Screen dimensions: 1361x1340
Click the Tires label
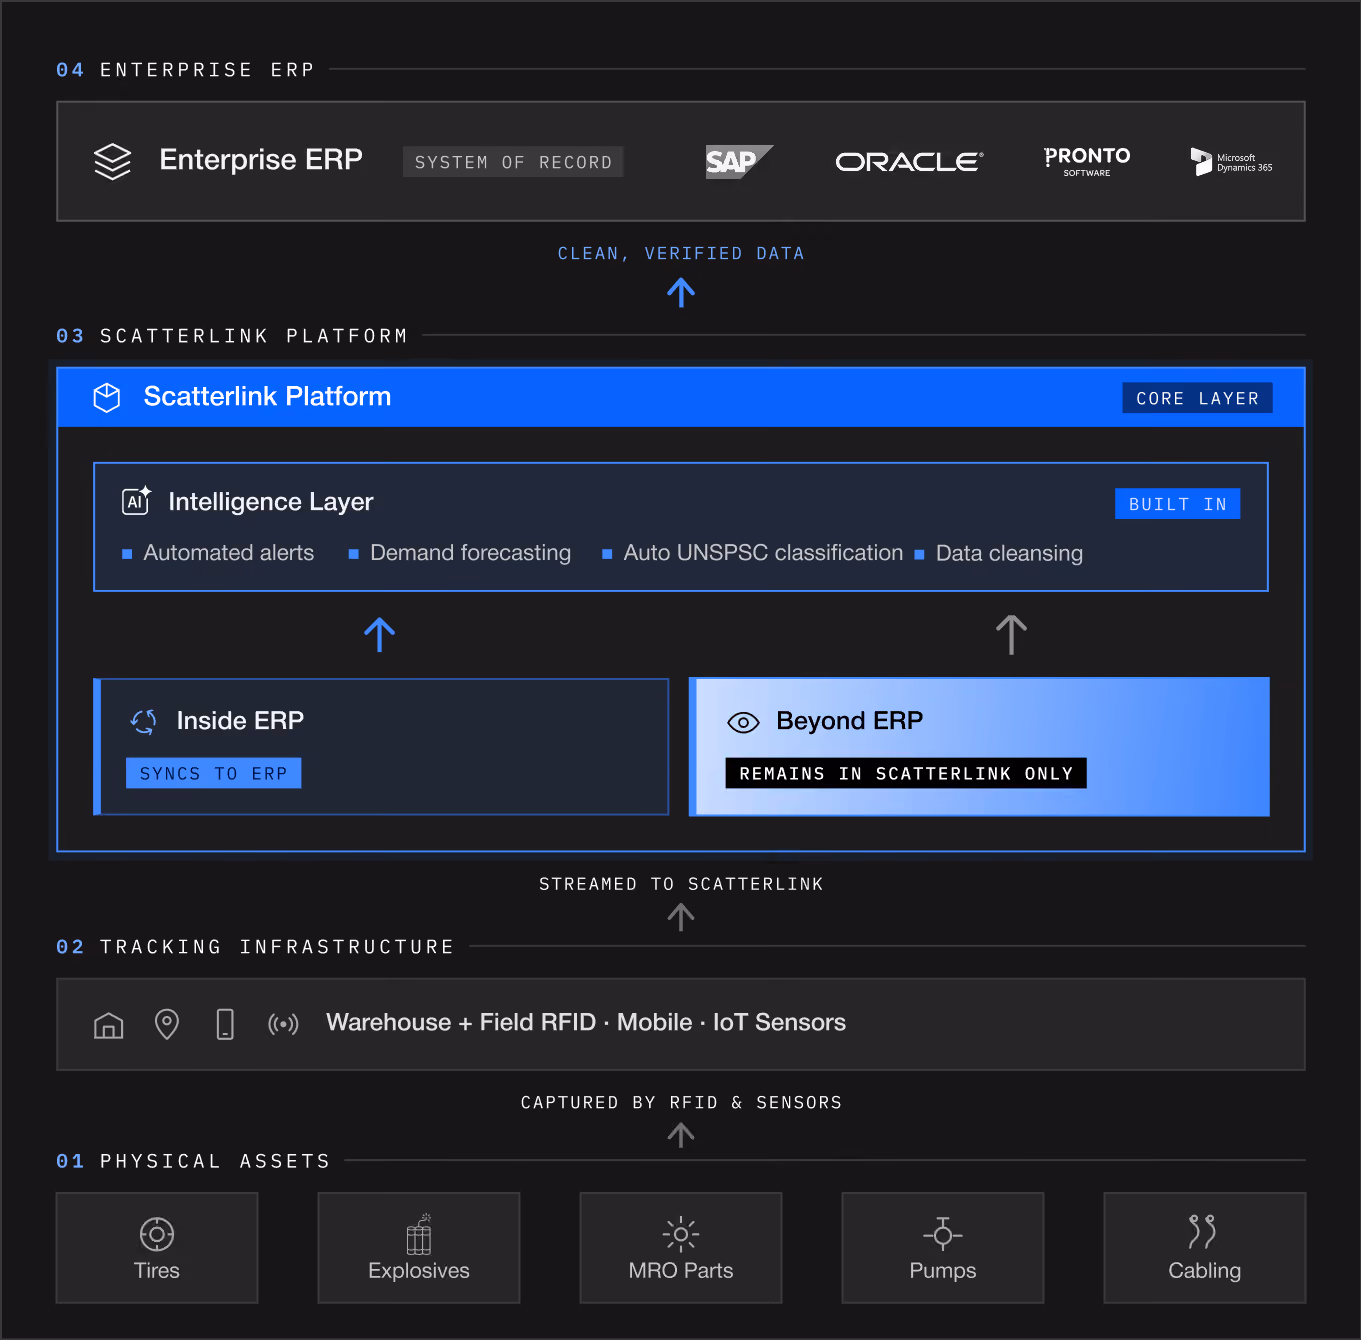click(x=157, y=1271)
